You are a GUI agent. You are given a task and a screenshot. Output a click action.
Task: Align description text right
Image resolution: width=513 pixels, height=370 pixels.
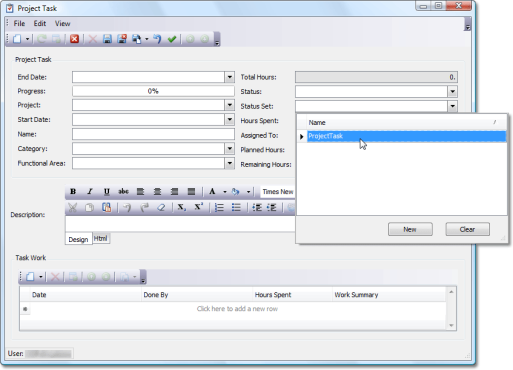tap(174, 192)
